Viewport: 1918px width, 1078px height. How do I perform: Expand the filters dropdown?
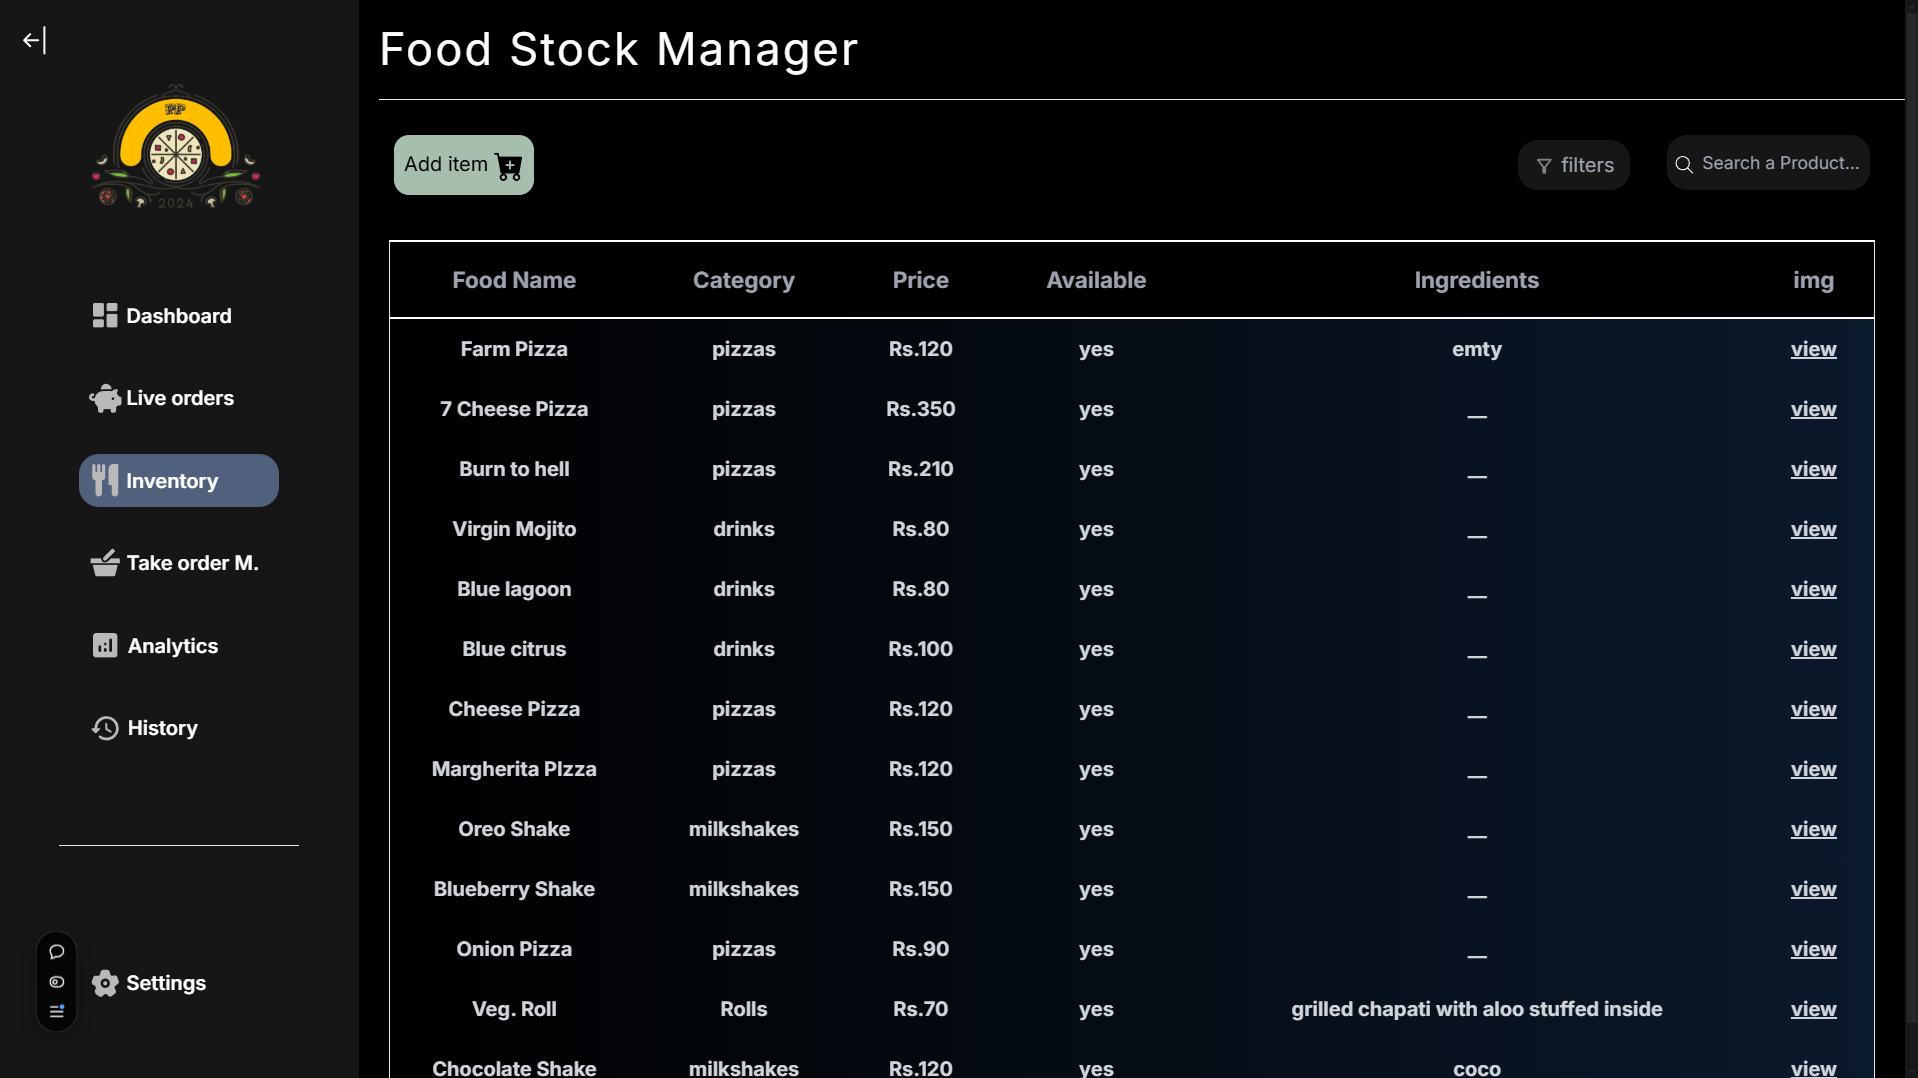tap(1574, 165)
